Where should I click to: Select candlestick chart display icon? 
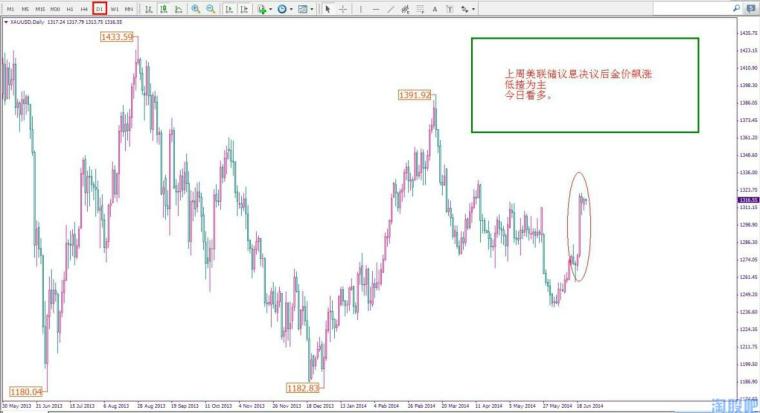[x=164, y=9]
